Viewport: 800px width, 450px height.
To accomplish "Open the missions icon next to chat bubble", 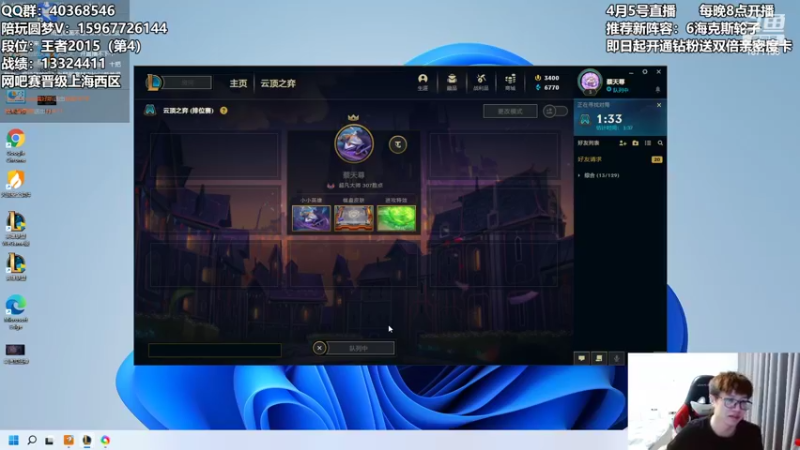I will (599, 358).
